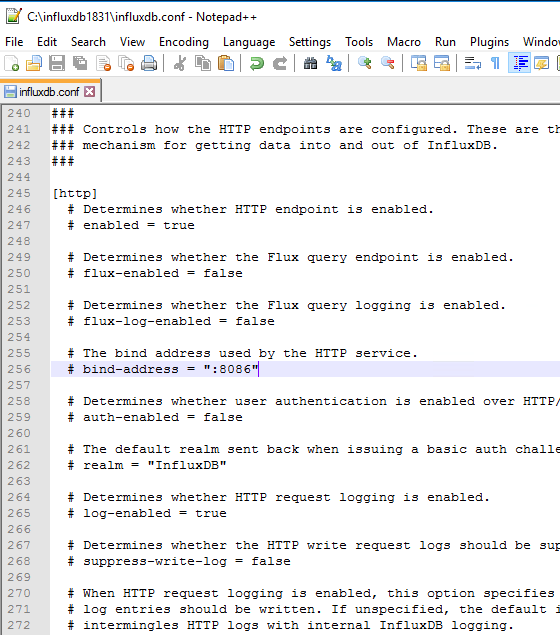Viewport: 560px width, 635px height.
Task: Close the influxdb.conf tab with red X
Action: tap(89, 92)
